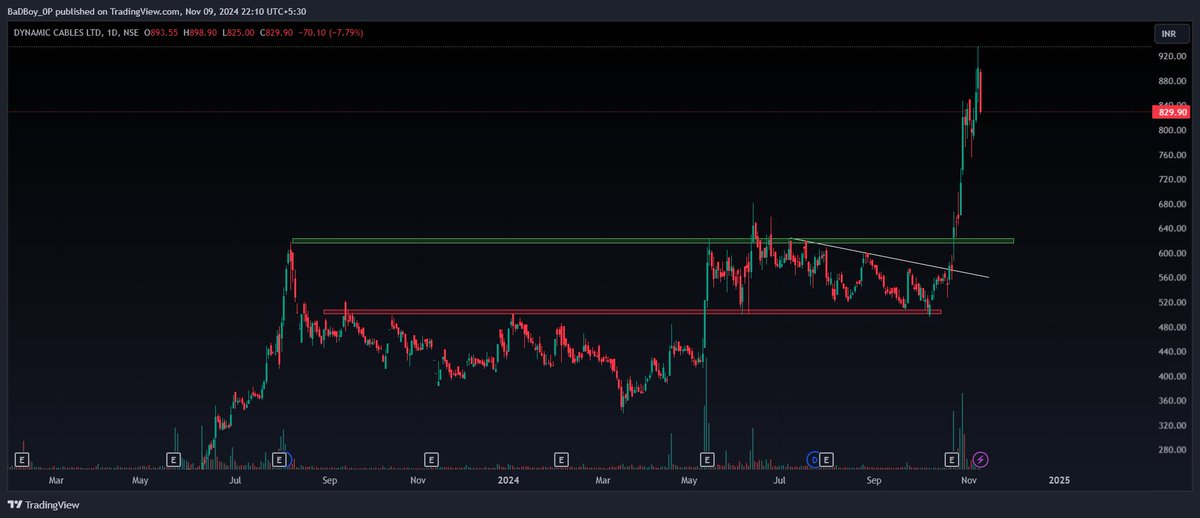This screenshot has width=1200, height=518.
Task: Click the 400.00 price axis label
Action: click(x=1171, y=376)
